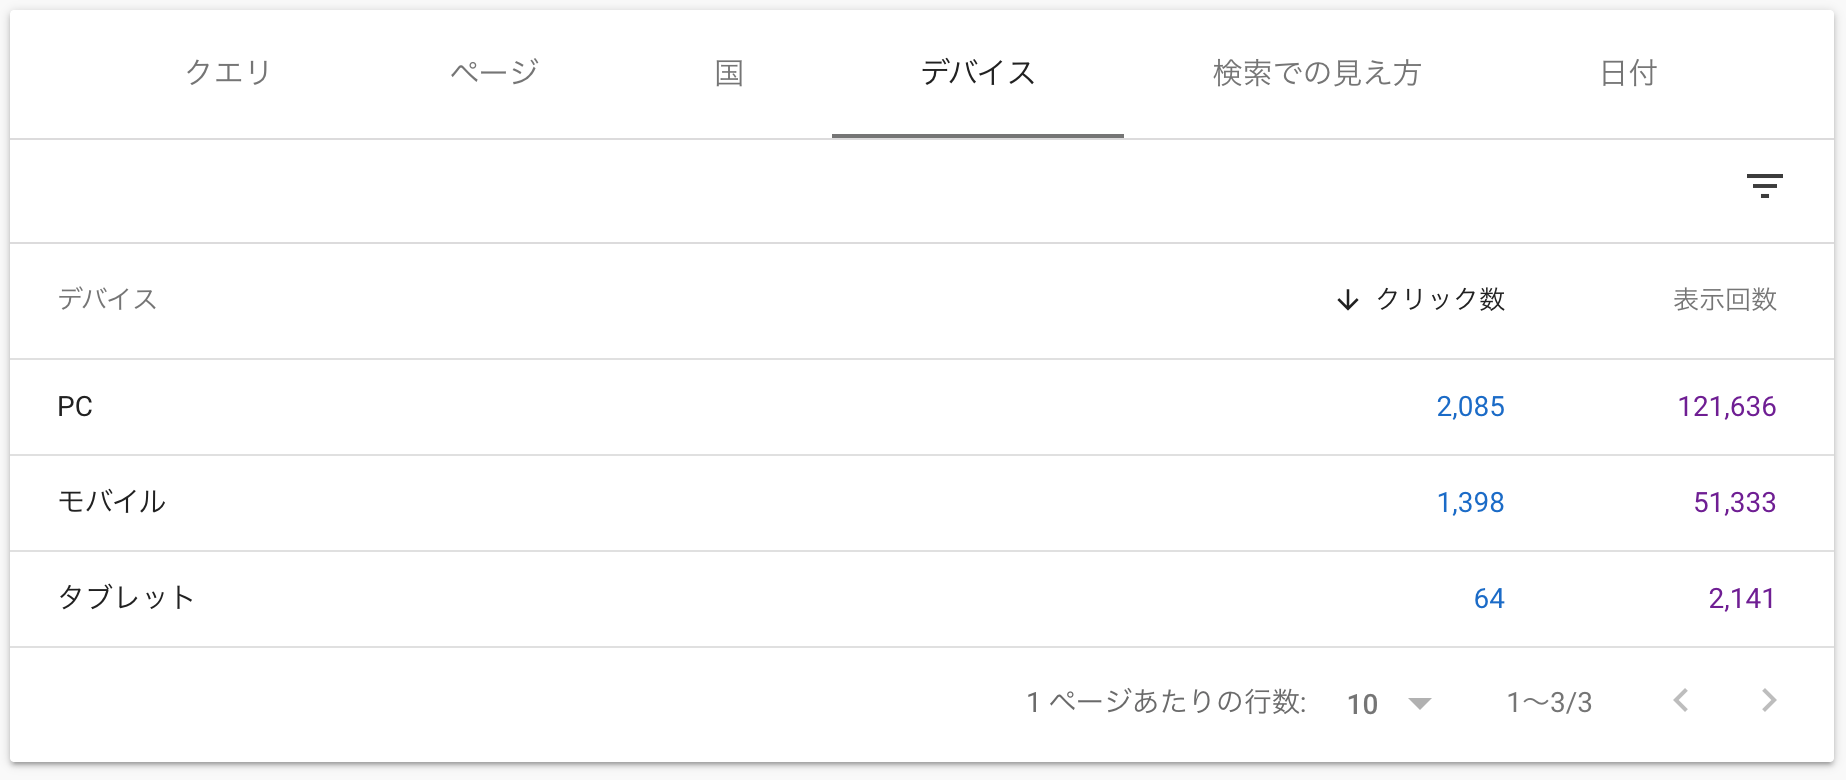Go to the previous page arrow
The image size is (1846, 780).
(x=1681, y=701)
